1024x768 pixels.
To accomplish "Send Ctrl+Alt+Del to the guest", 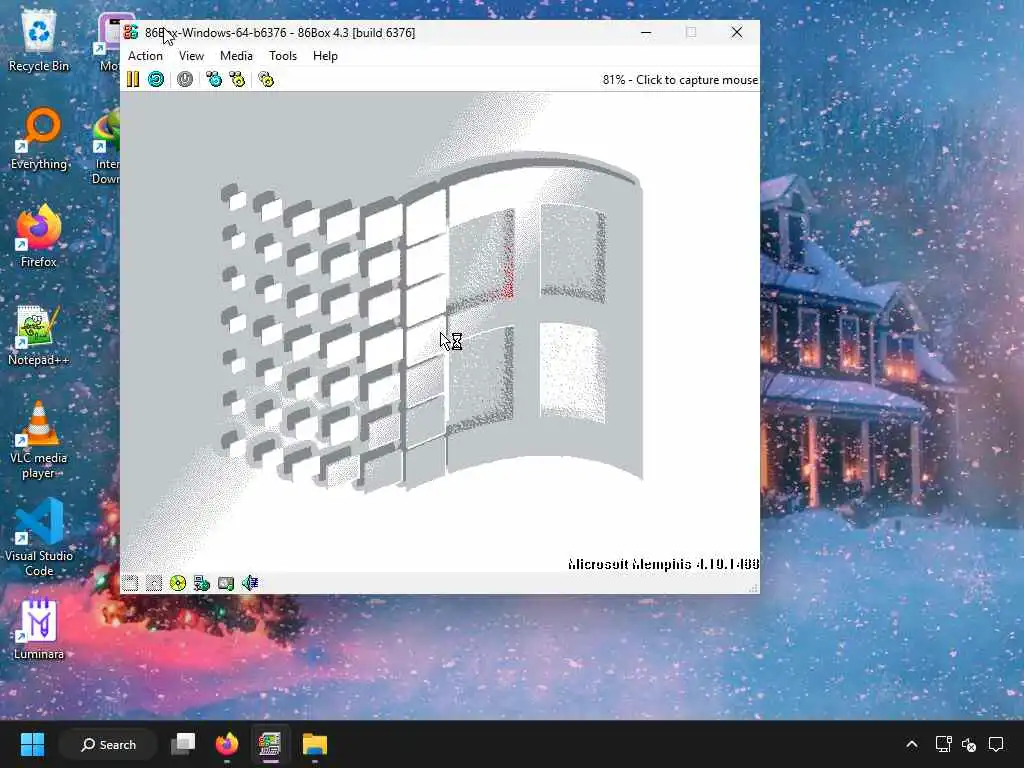I will click(x=214, y=80).
